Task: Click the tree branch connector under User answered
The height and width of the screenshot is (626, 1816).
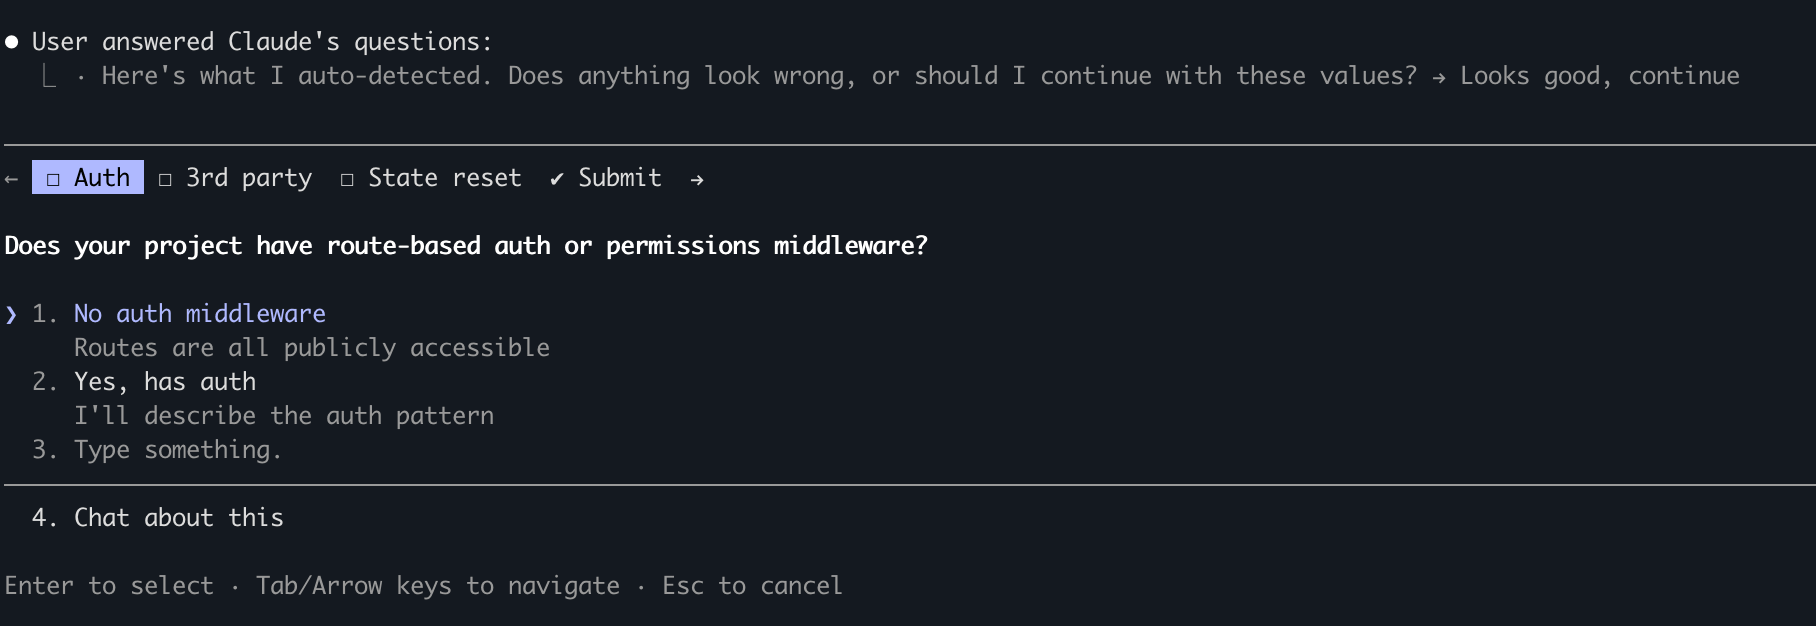Action: pyautogui.click(x=48, y=76)
